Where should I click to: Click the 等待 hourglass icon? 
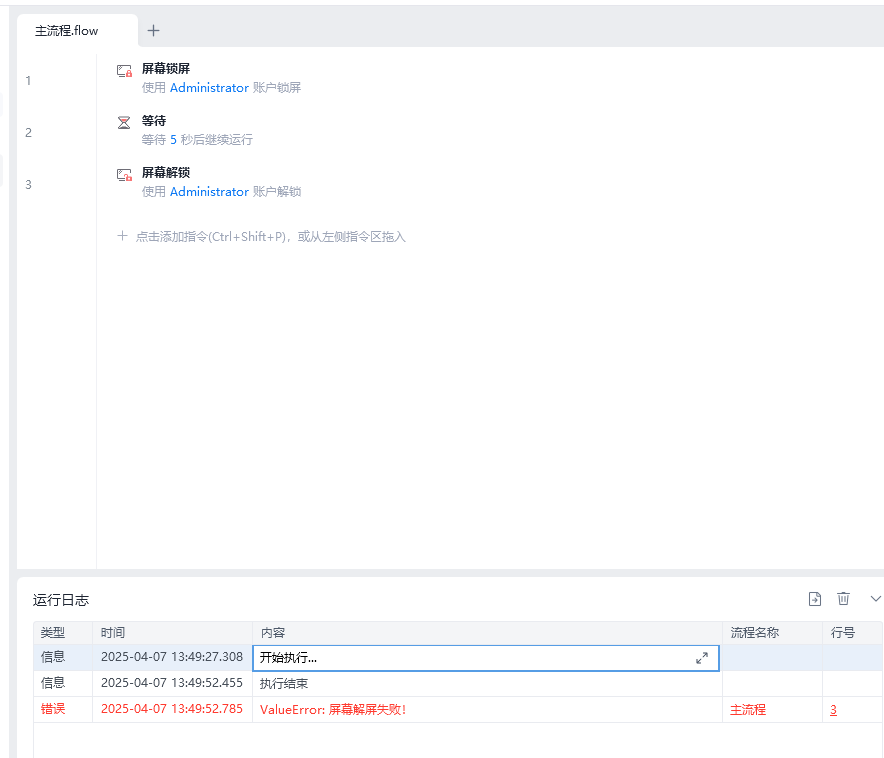point(124,123)
